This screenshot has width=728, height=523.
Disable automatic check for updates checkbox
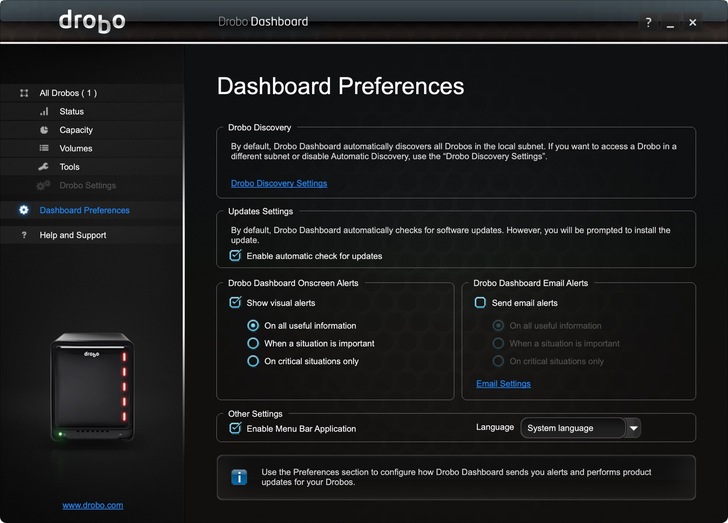point(235,256)
